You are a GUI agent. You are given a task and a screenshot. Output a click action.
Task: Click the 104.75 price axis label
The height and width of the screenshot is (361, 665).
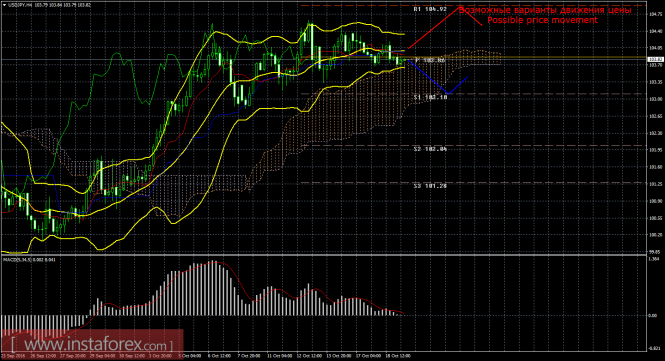click(x=655, y=14)
